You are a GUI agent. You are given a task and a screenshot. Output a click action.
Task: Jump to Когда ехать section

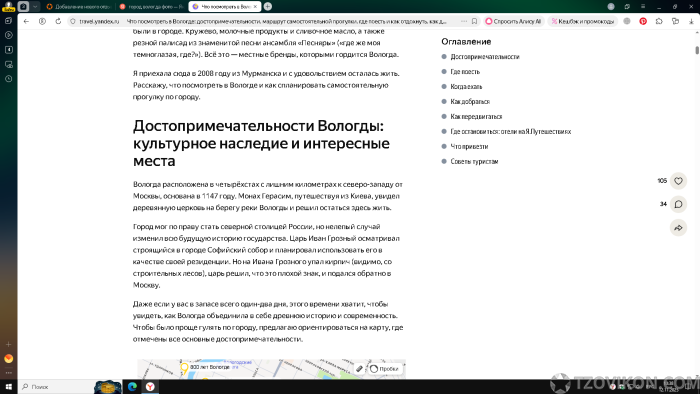pyautogui.click(x=466, y=87)
